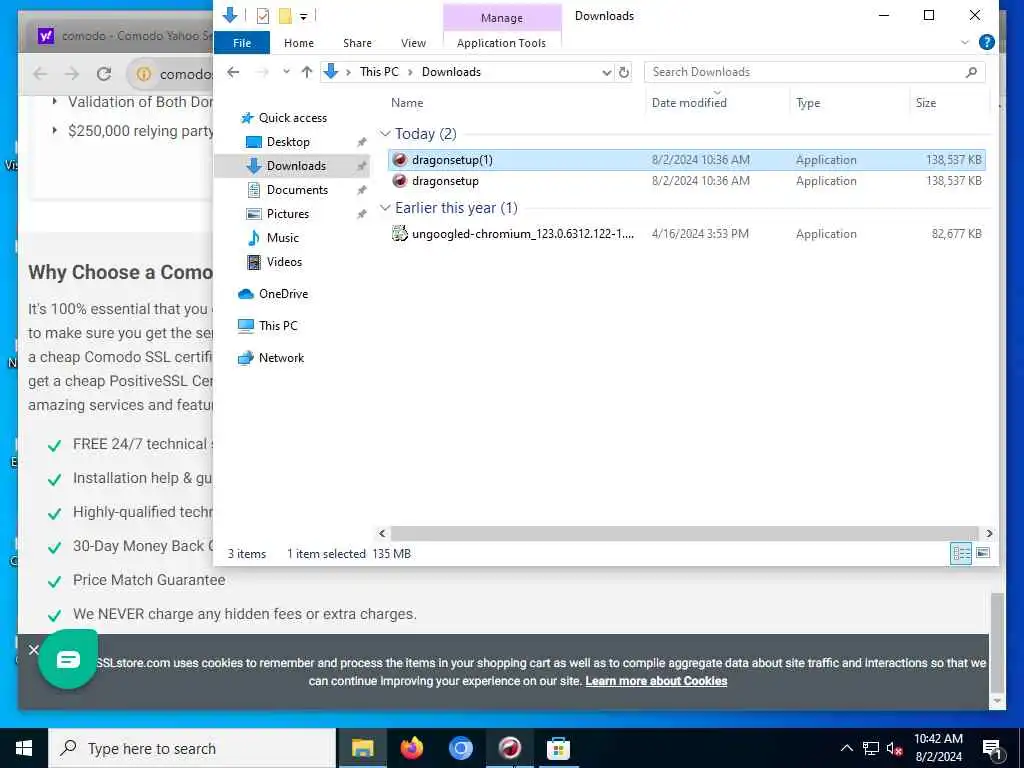Image resolution: width=1024 pixels, height=768 pixels.
Task: Open the View ribbon tab
Action: [413, 43]
